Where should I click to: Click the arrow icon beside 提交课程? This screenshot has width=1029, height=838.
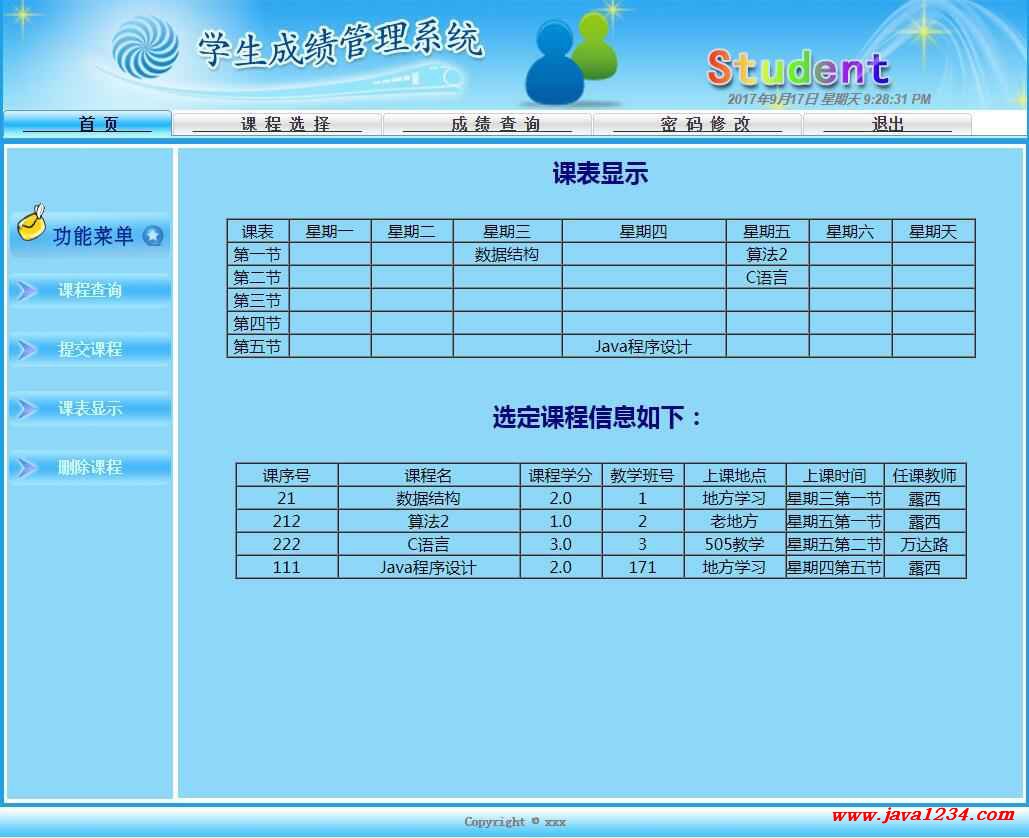pos(27,350)
